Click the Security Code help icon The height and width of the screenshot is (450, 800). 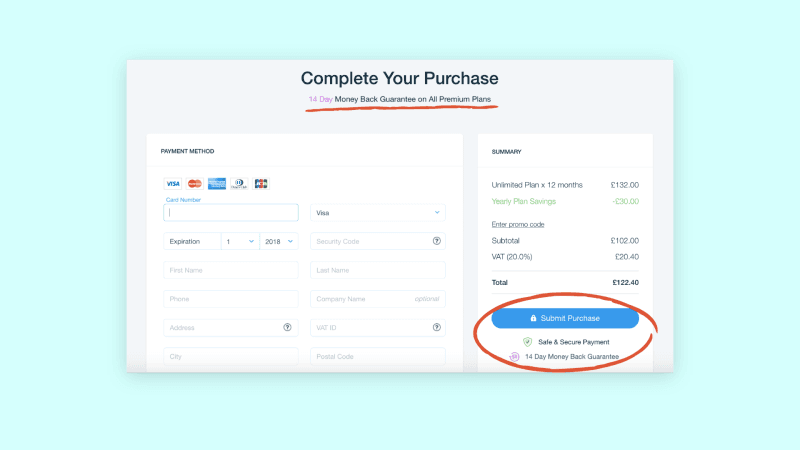pos(437,241)
